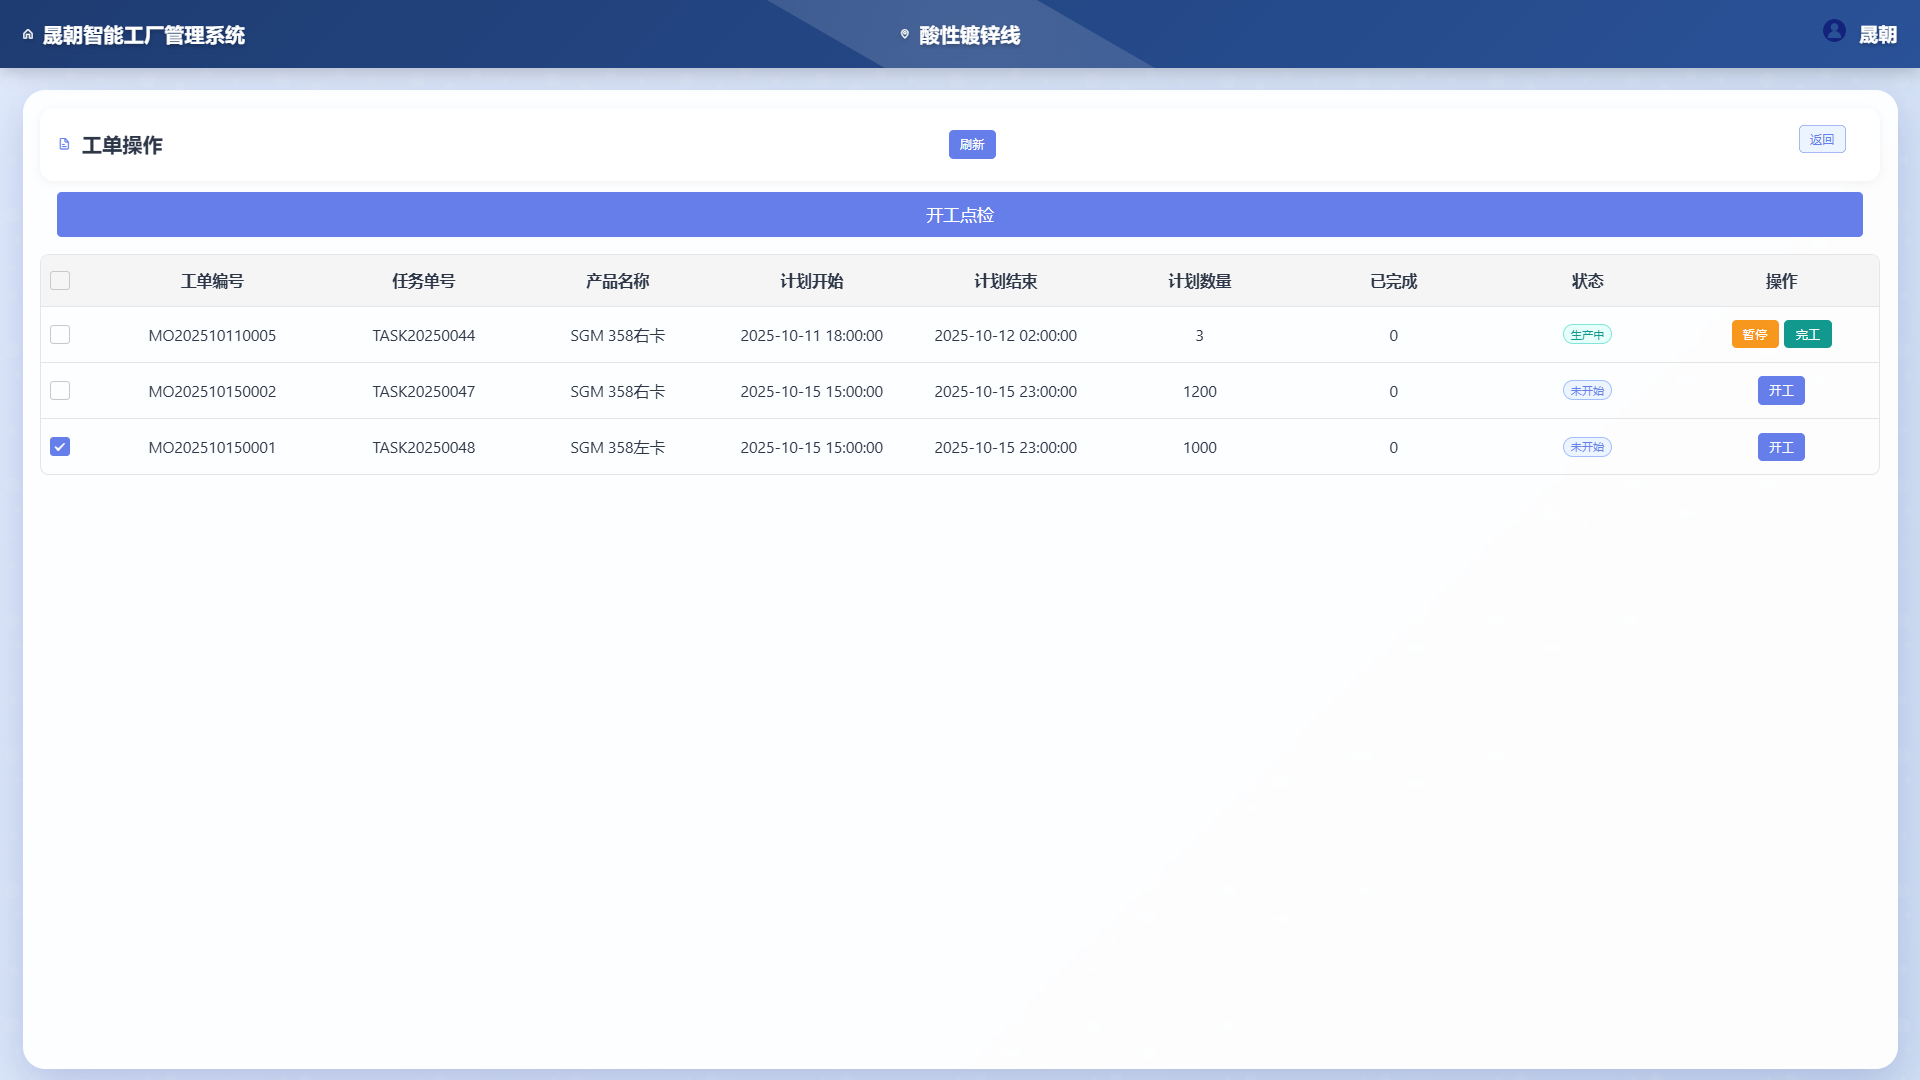Pause order with orange 暂停 button

point(1754,335)
